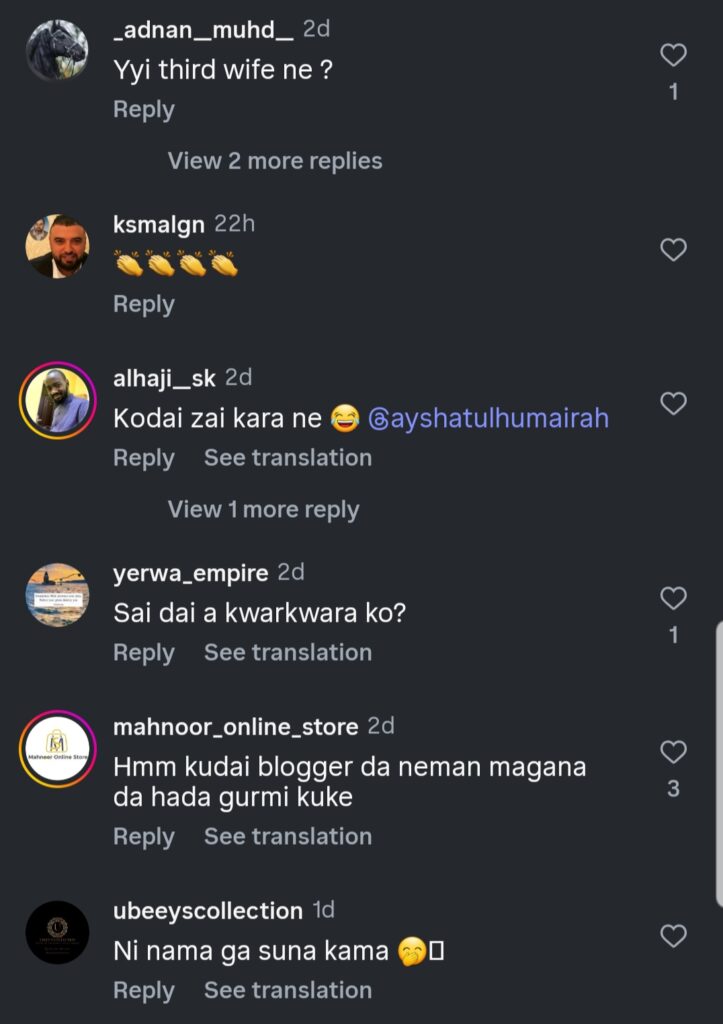Like ksmalgn's clapping emoji comment
Viewport: 723px width, 1024px height.
pos(674,249)
